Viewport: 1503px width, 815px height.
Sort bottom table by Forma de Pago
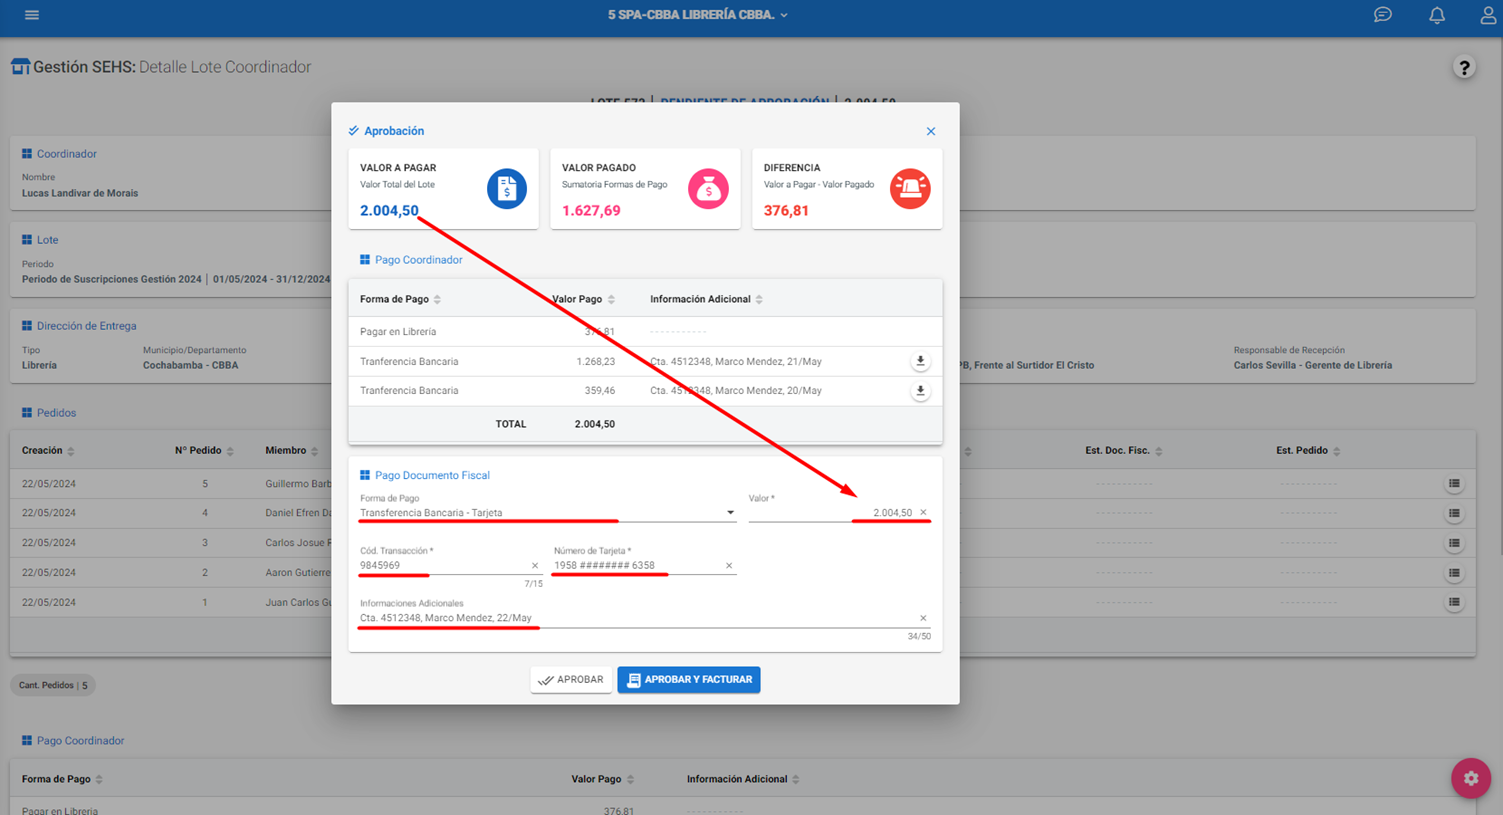pyautogui.click(x=62, y=779)
